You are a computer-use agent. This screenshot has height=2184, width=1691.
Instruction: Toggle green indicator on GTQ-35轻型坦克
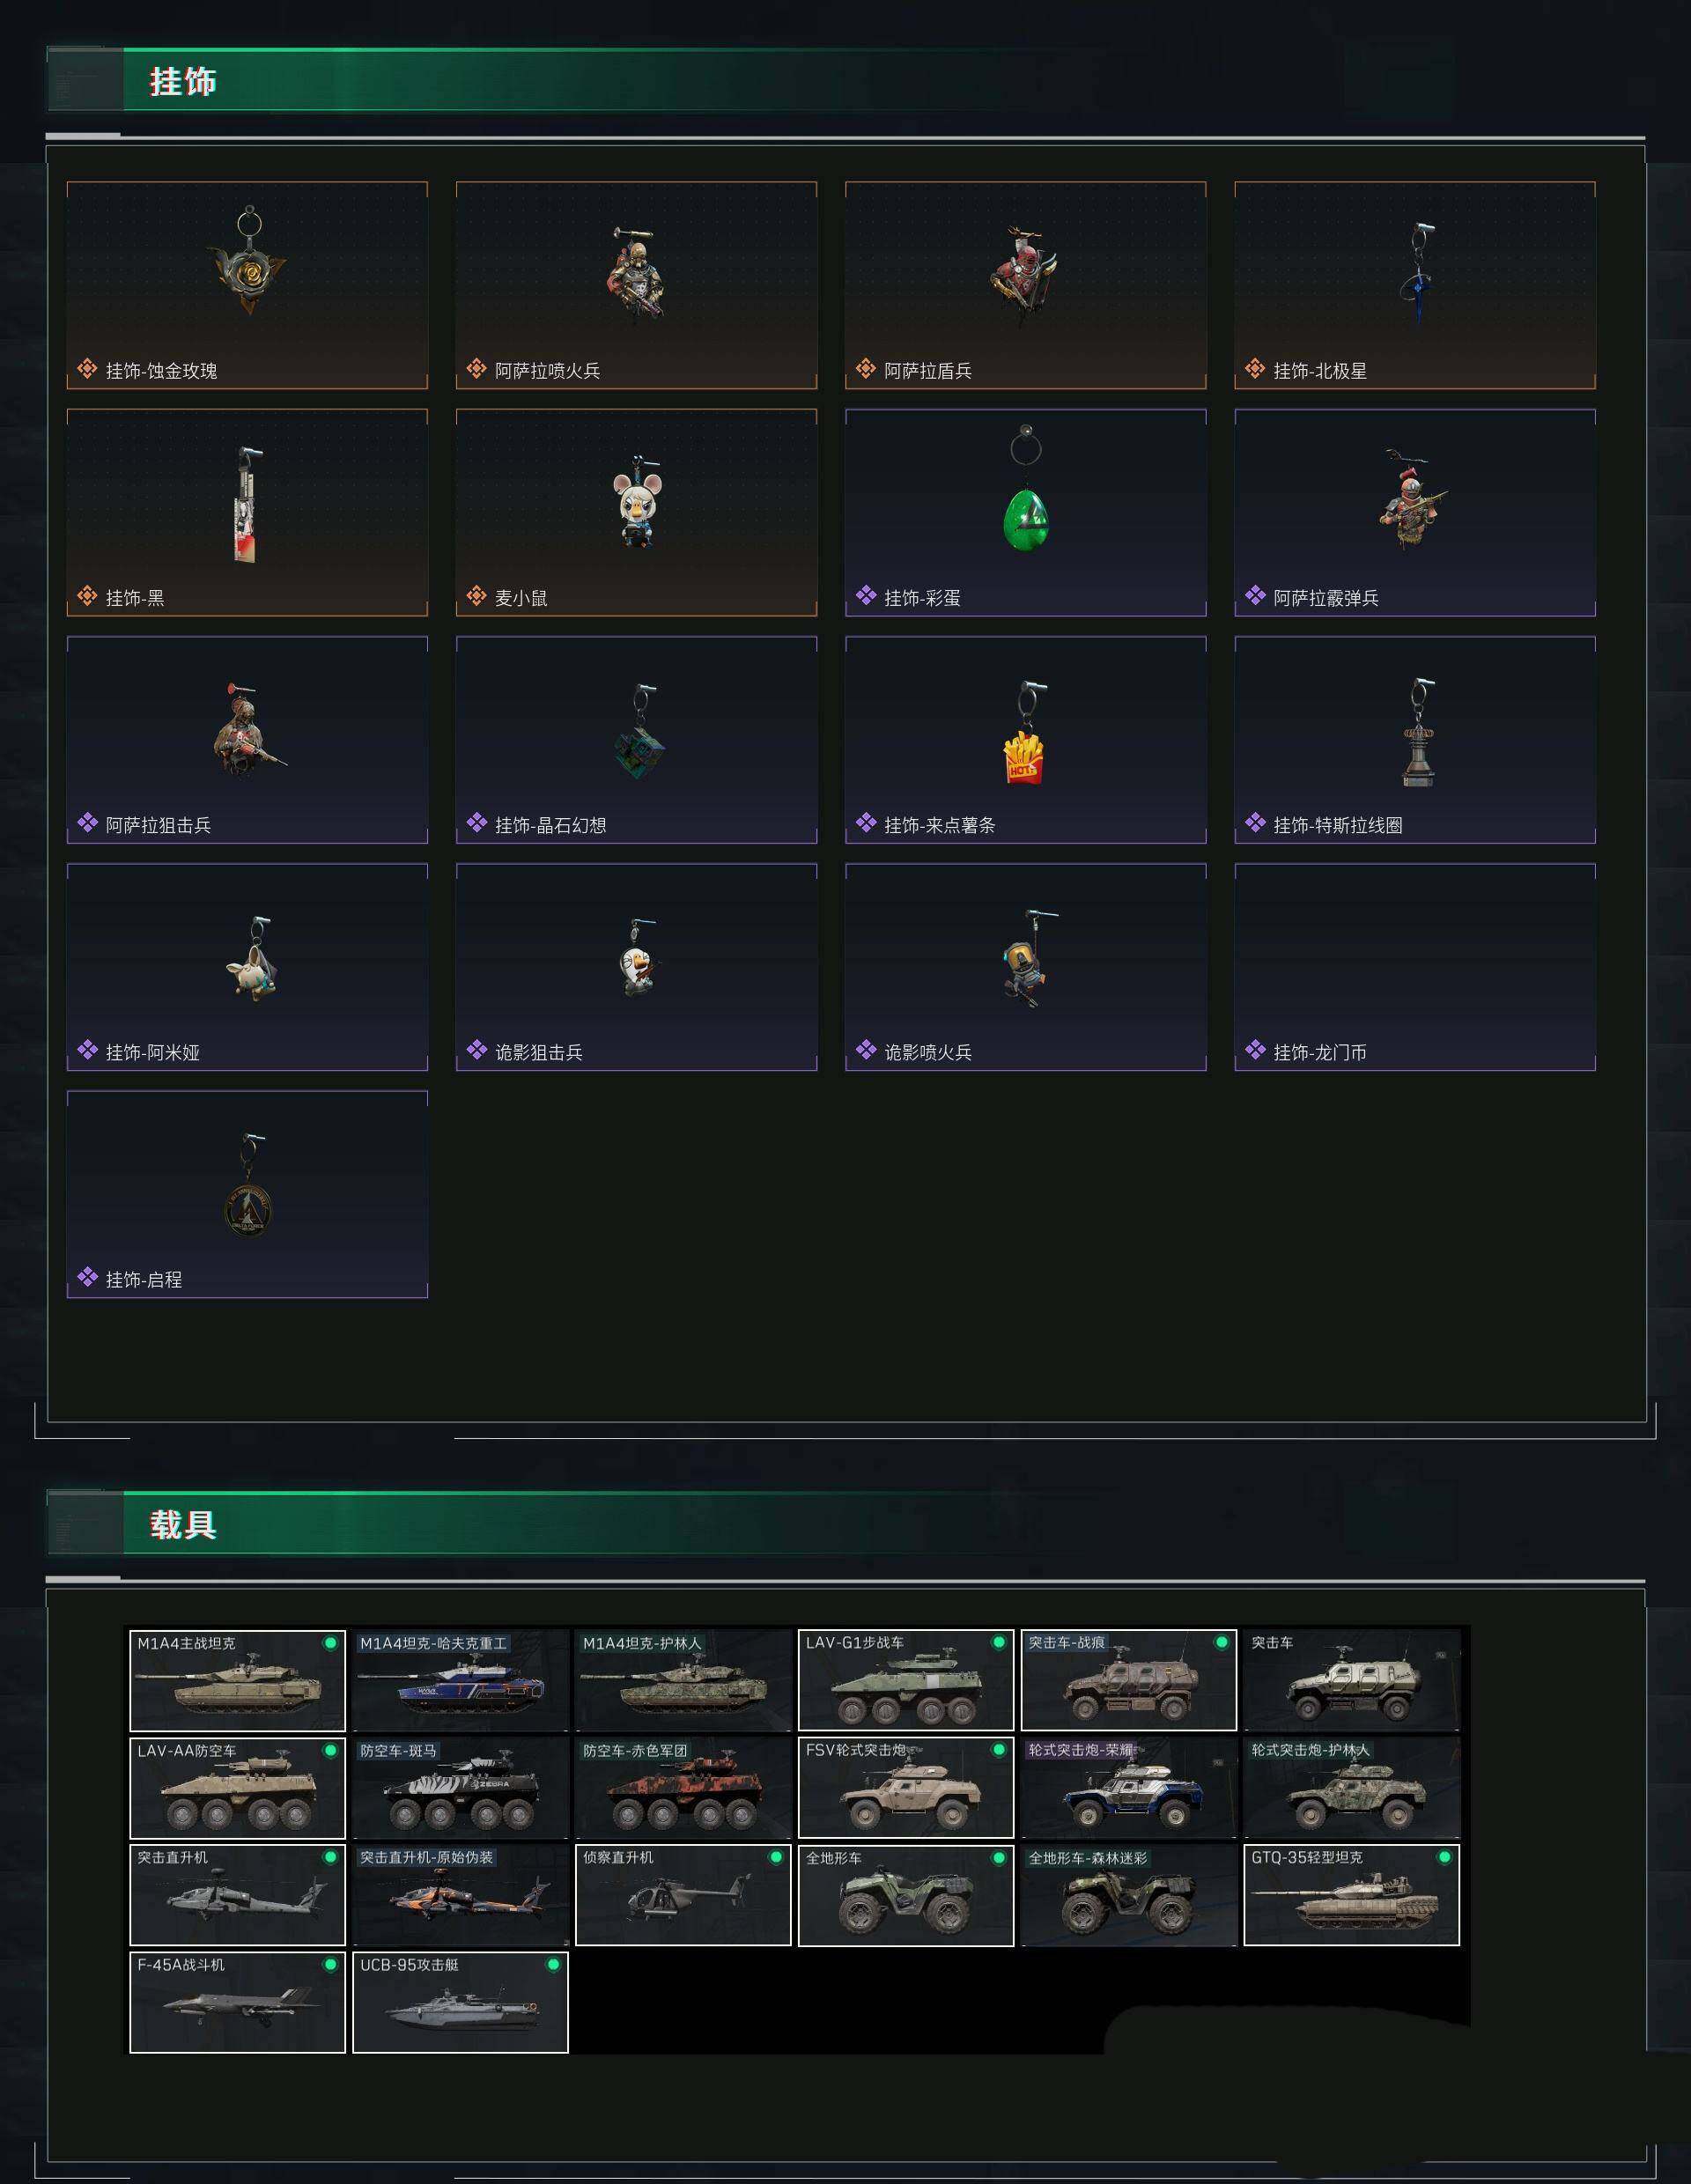[x=1444, y=1857]
